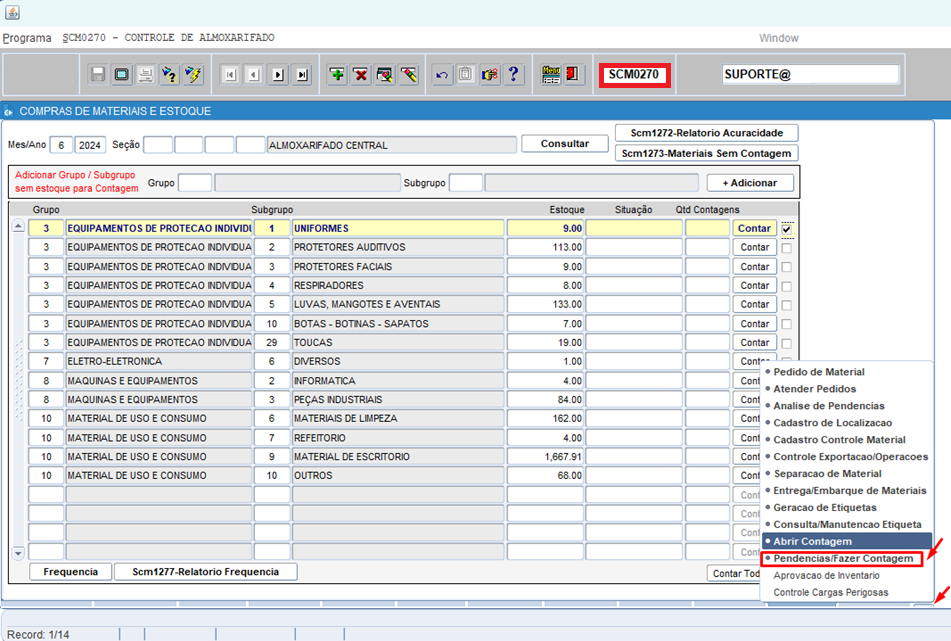Open Scm1273-Materiais Sem Contagem report
Screen dimensions: 951x641
[x=707, y=153]
